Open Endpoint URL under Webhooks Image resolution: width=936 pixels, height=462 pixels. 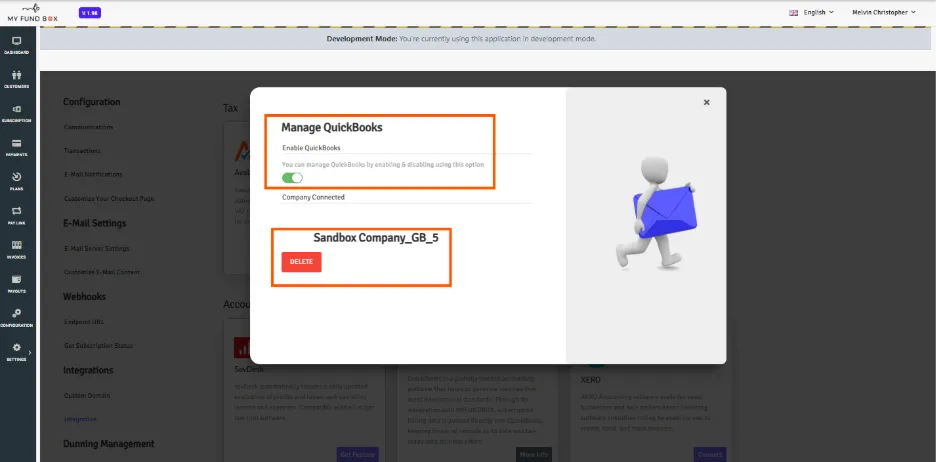click(x=84, y=322)
